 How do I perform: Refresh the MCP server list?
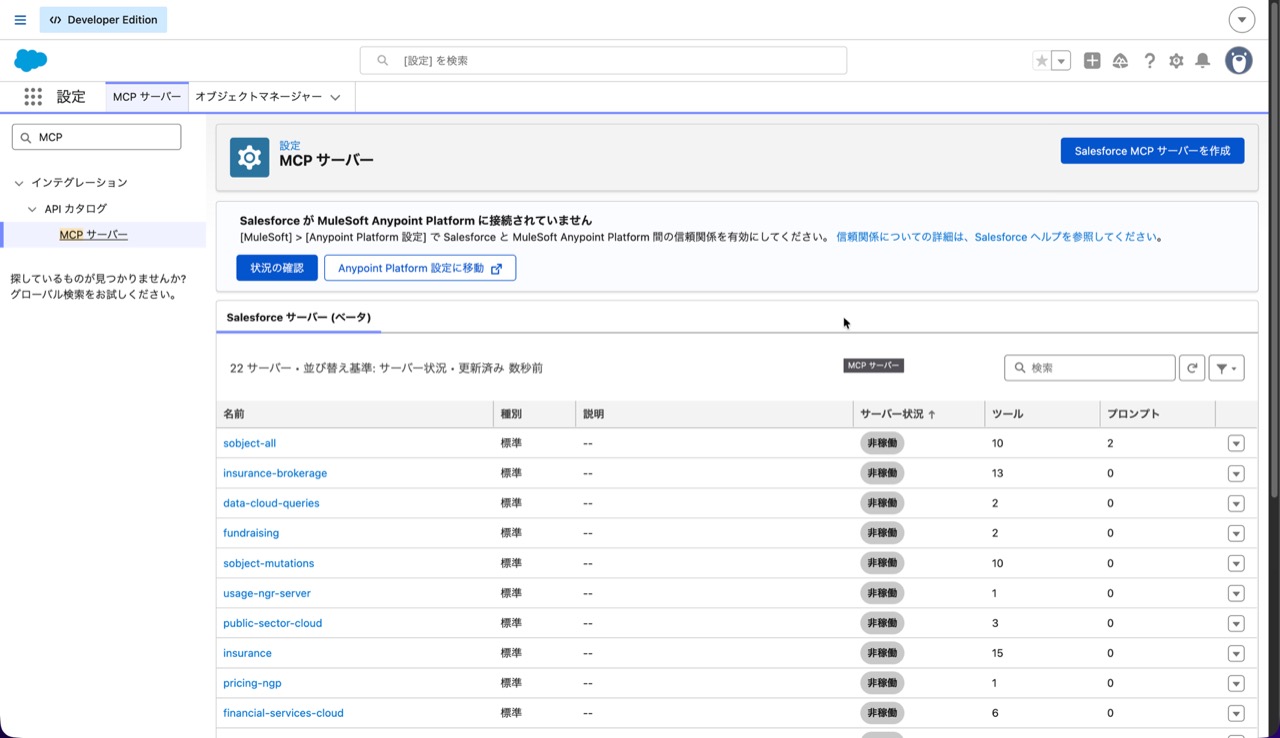click(1191, 368)
